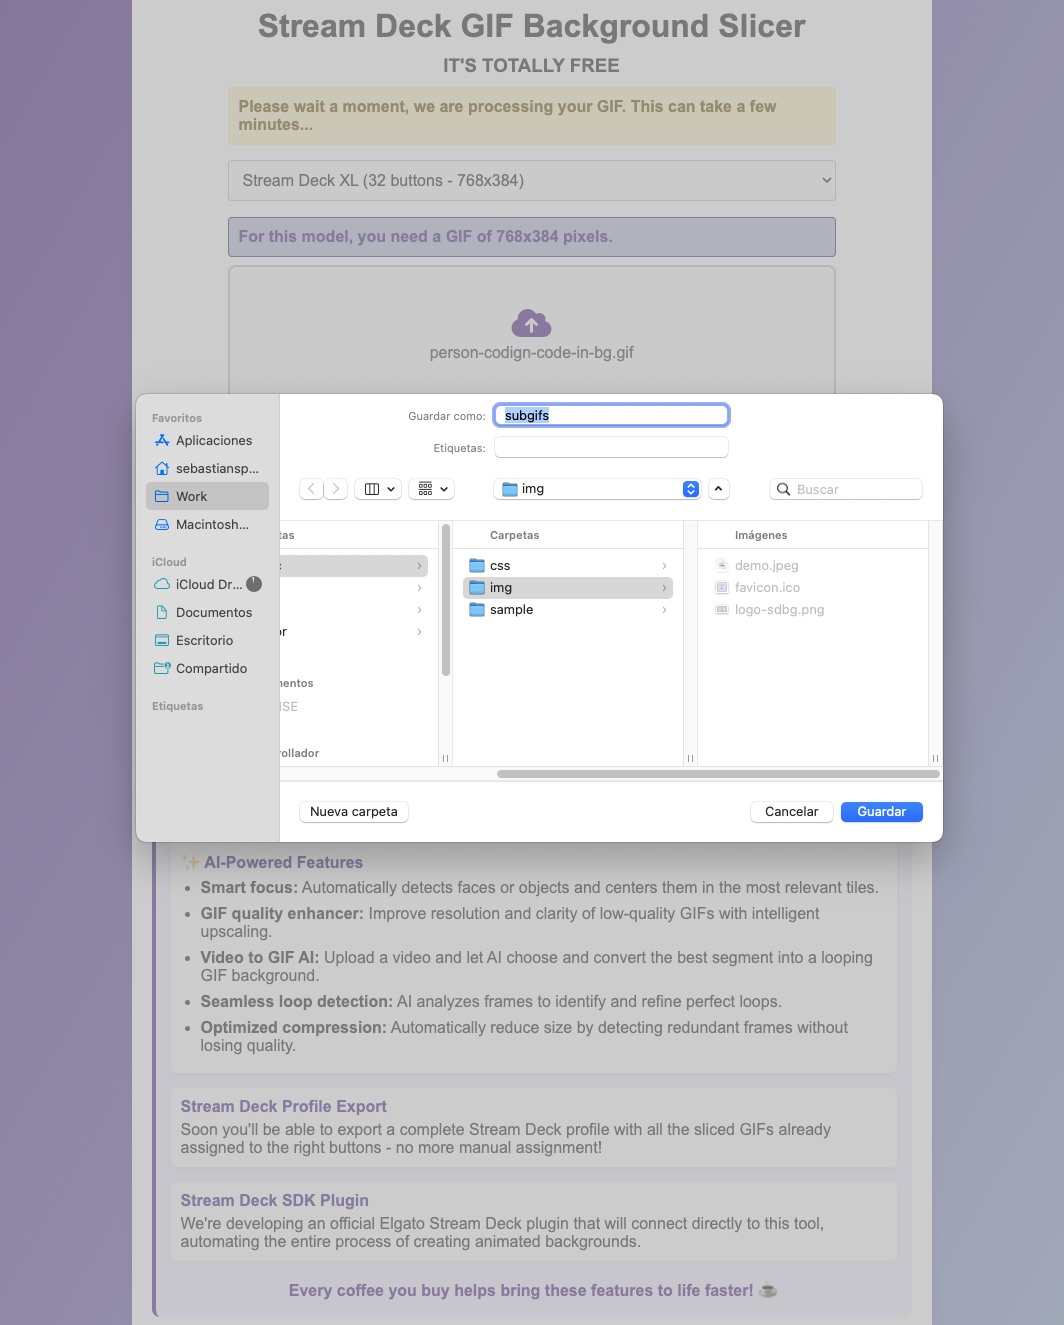Click the Stream Deck SDK Plugin heading
1064x1325 pixels.
274,1201
